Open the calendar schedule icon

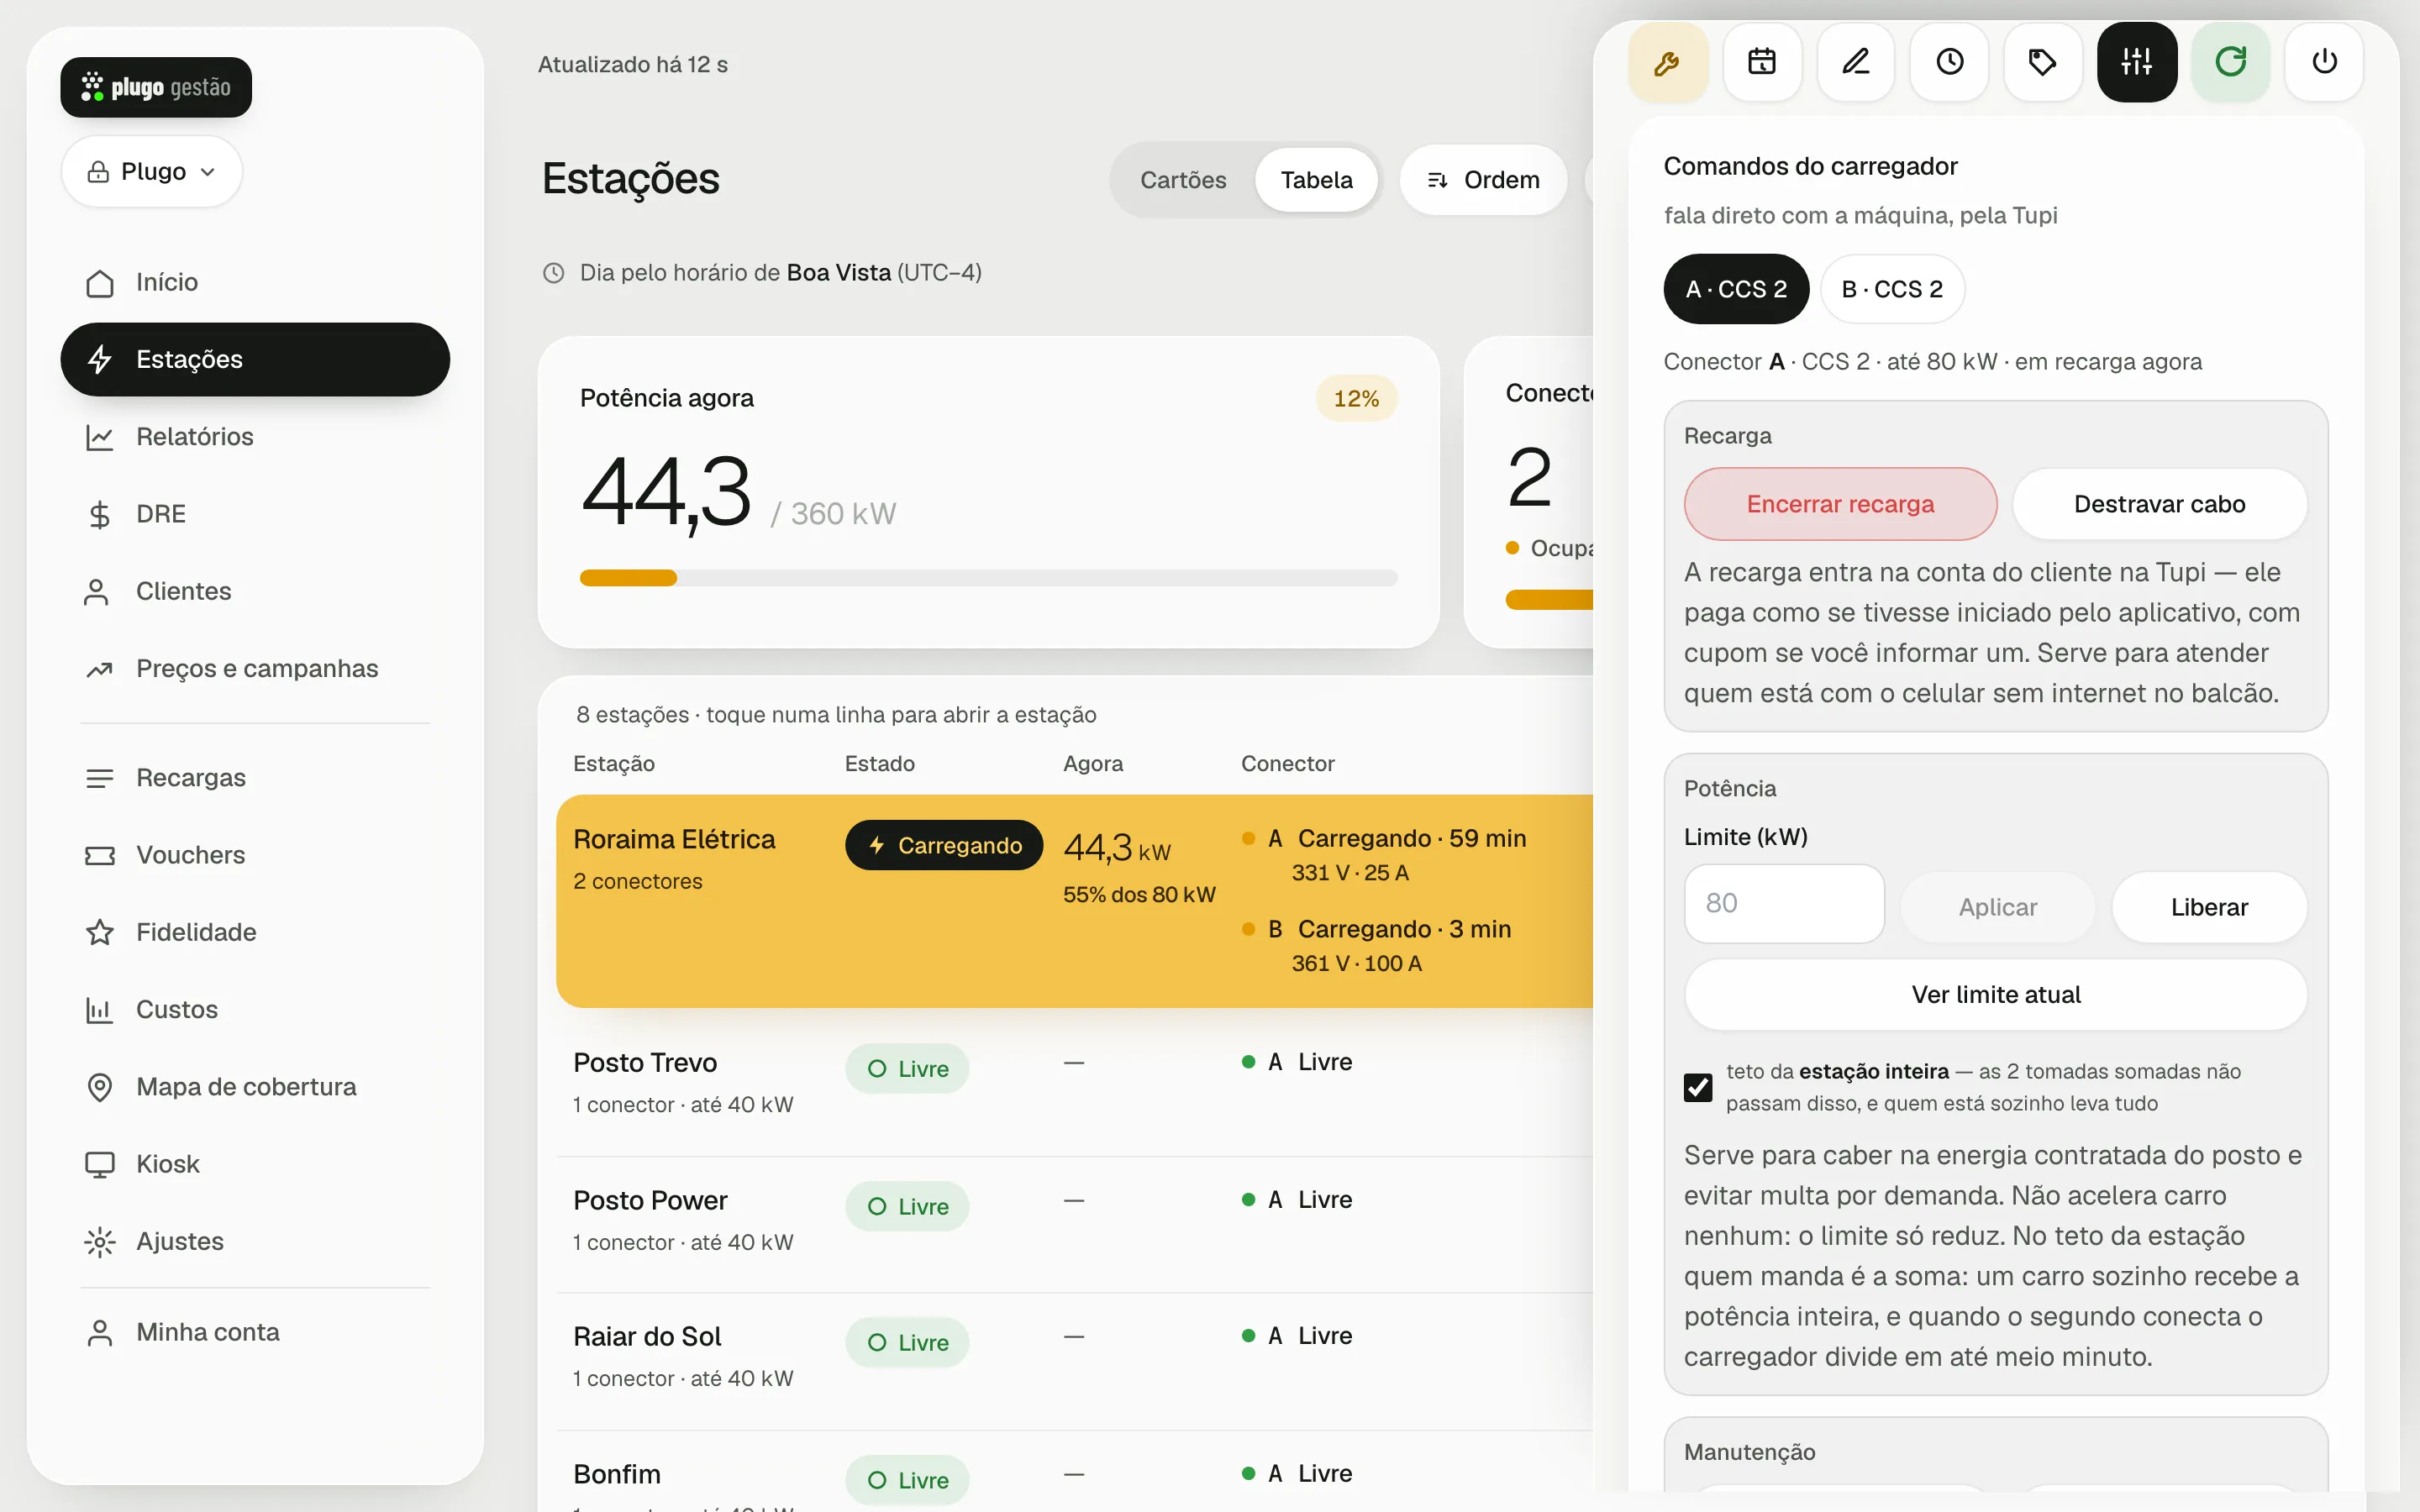point(1761,62)
